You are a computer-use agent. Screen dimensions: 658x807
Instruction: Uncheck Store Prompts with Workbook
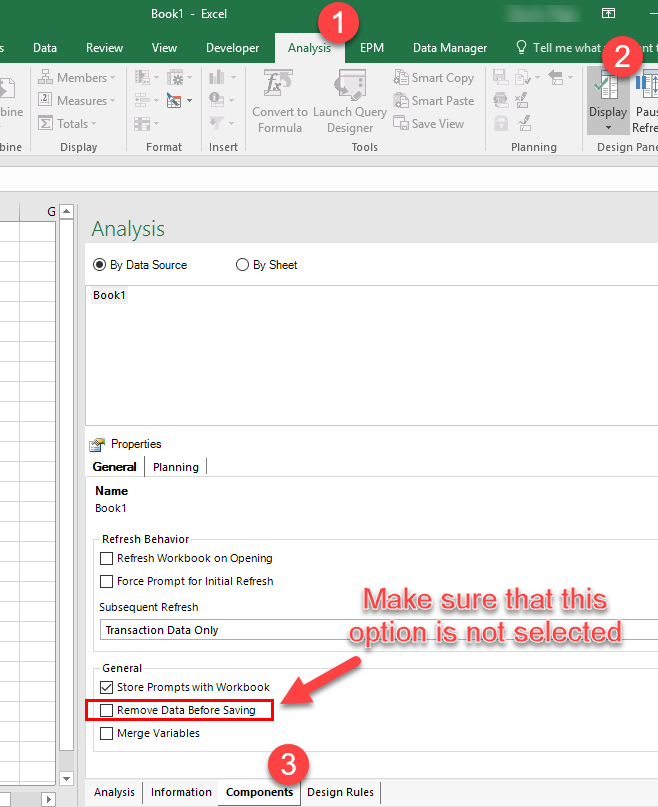pos(106,688)
